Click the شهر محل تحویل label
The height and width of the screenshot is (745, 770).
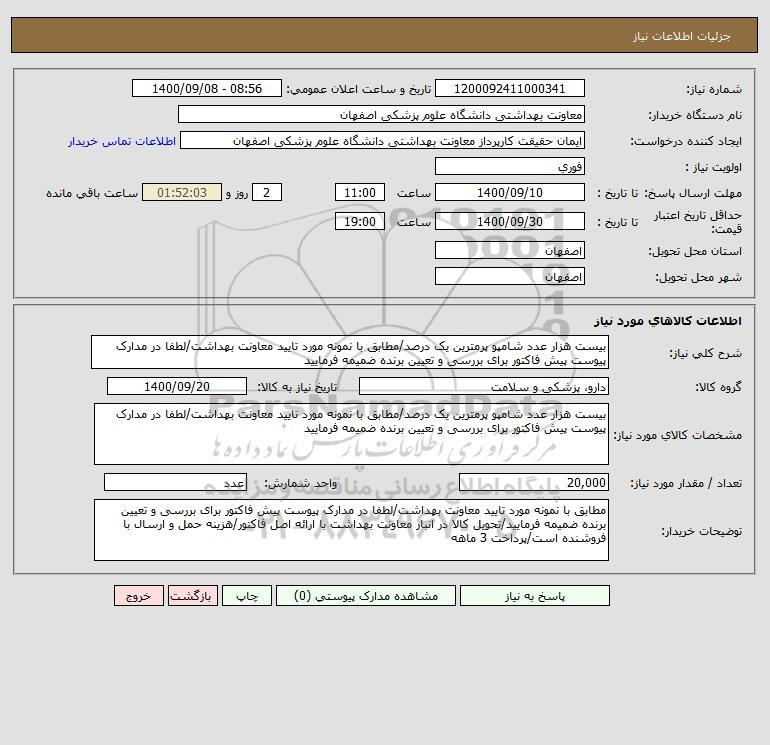(699, 277)
